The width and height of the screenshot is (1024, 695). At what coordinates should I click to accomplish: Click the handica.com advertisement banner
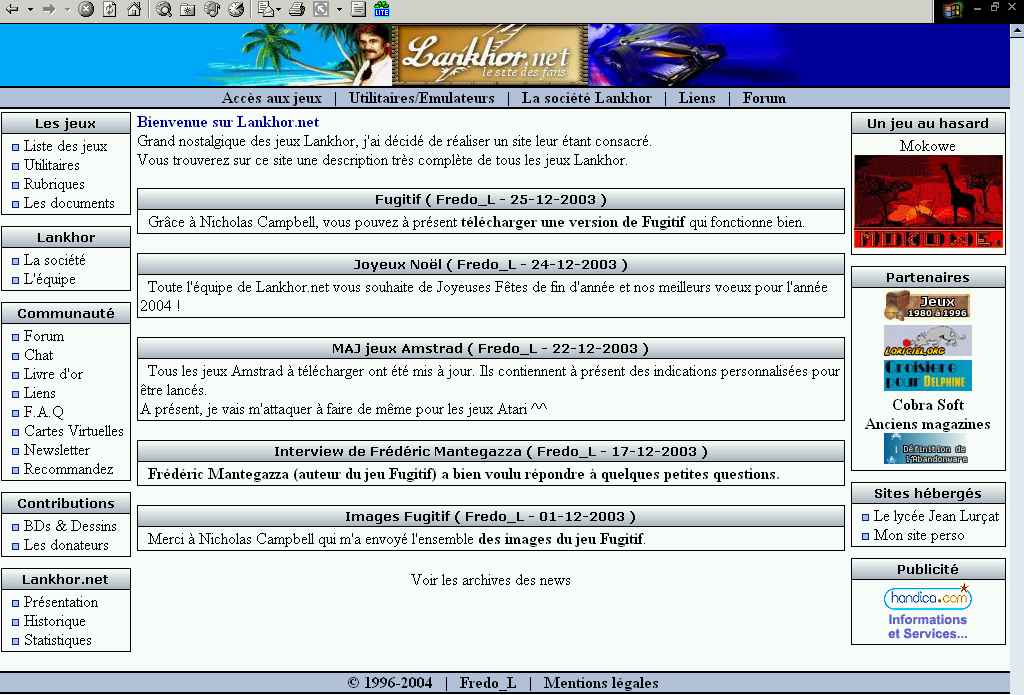pyautogui.click(x=927, y=612)
